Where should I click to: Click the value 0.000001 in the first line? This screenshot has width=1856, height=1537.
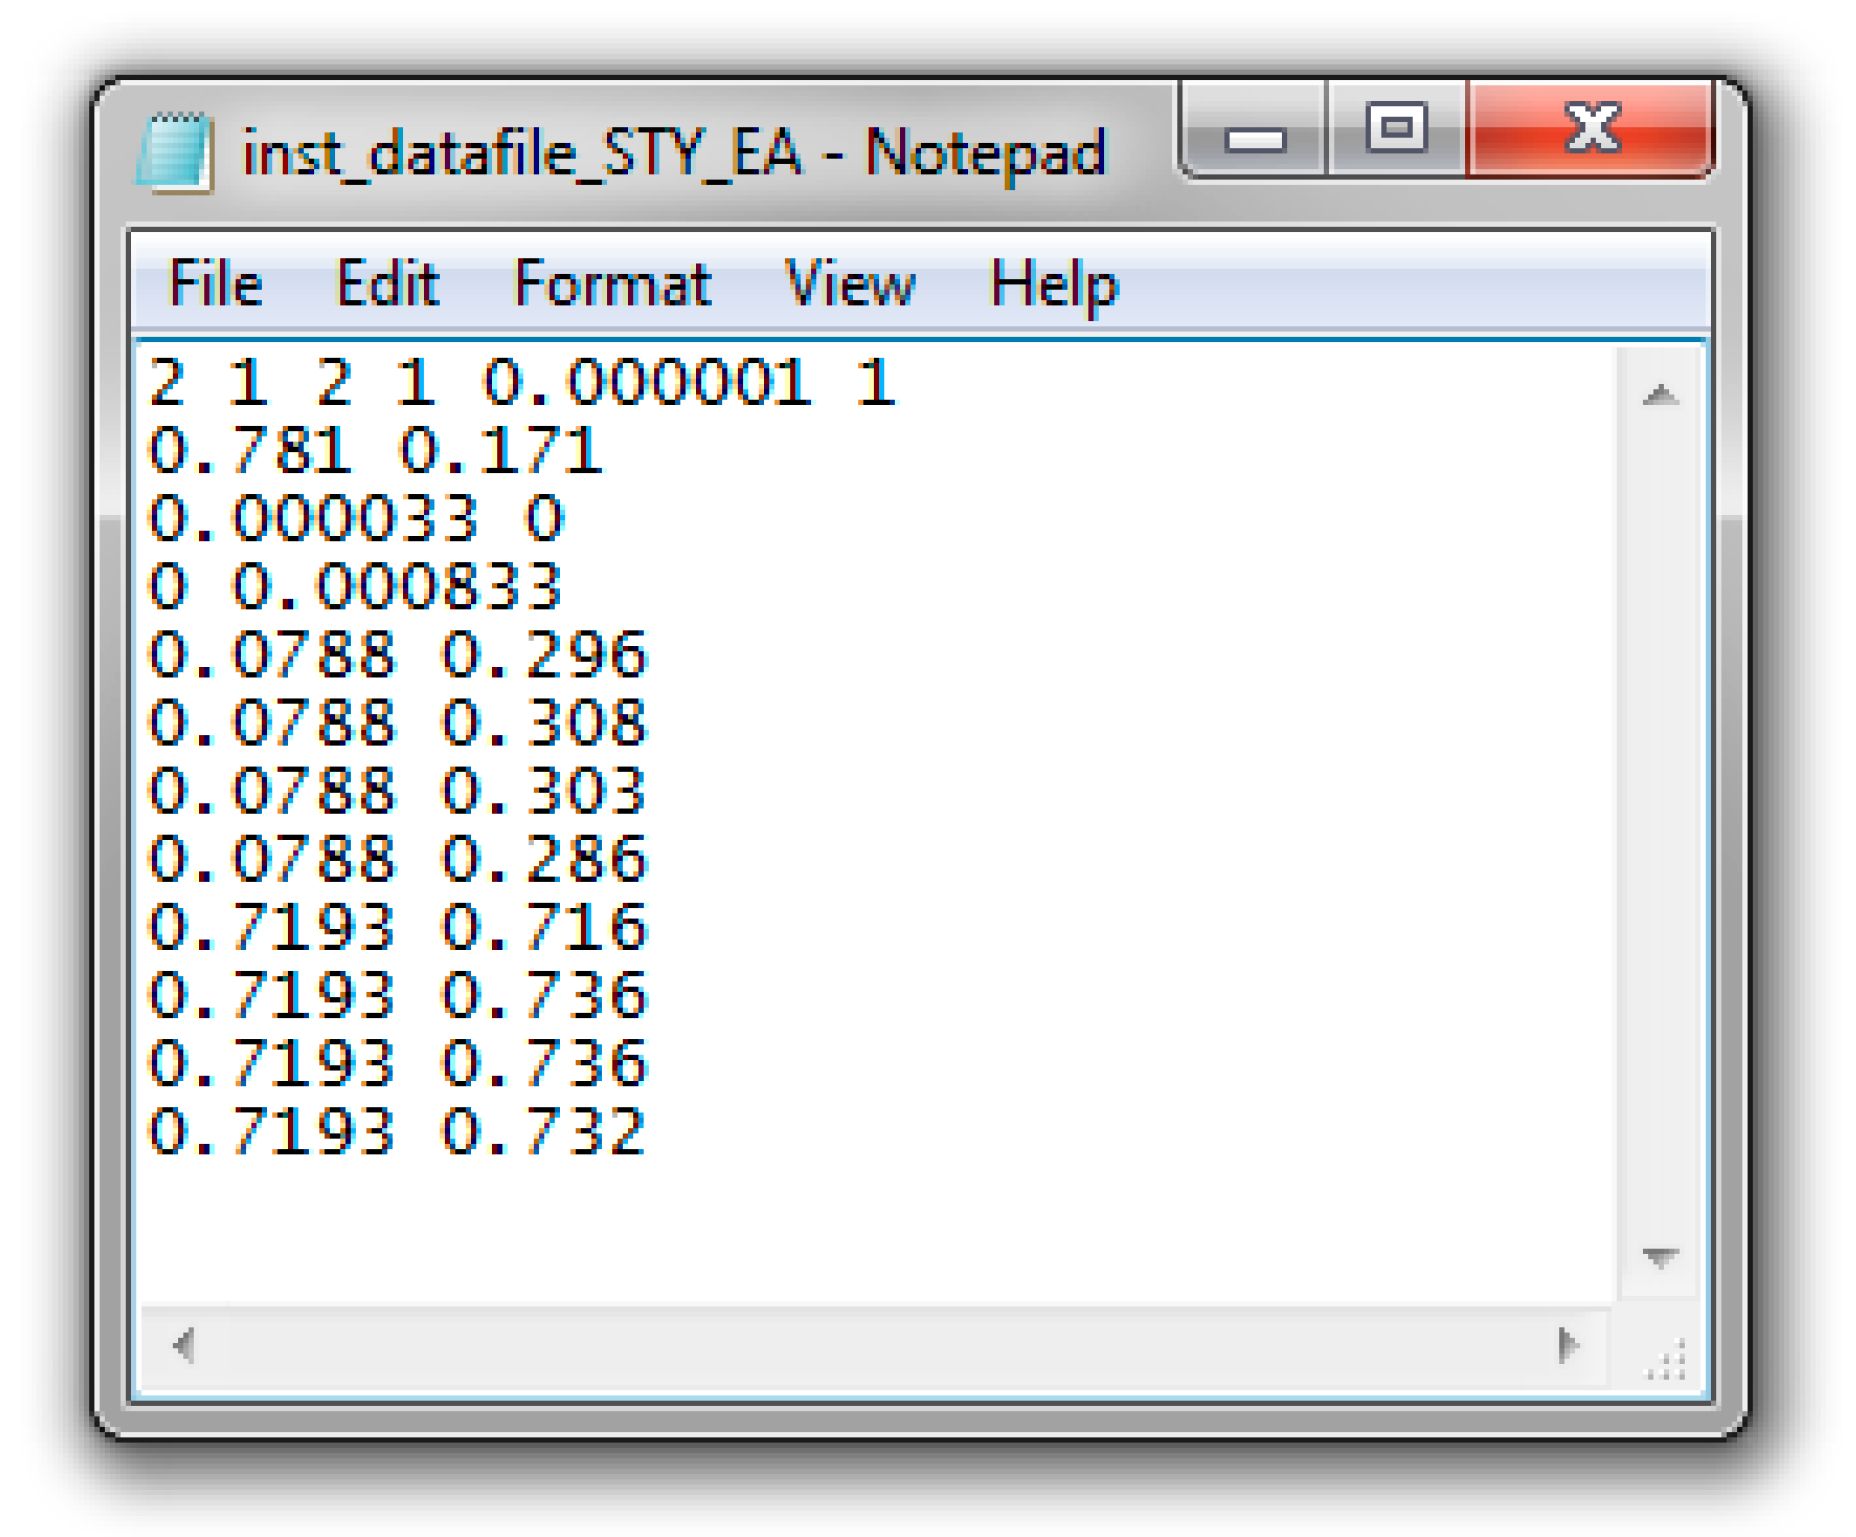pyautogui.click(x=647, y=383)
